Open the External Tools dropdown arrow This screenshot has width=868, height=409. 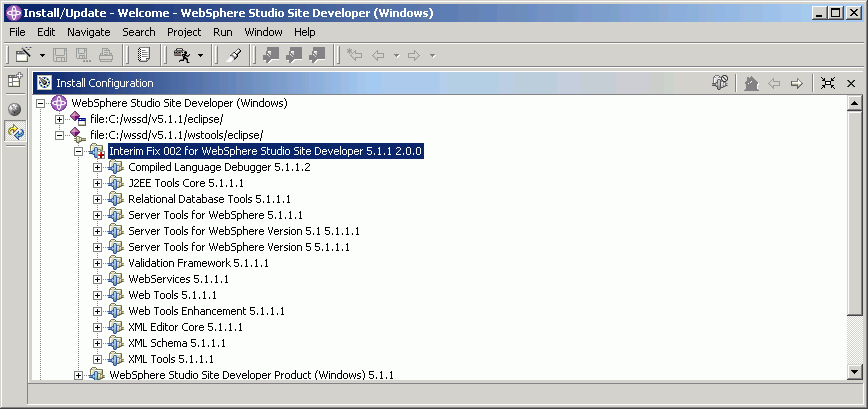(x=200, y=56)
